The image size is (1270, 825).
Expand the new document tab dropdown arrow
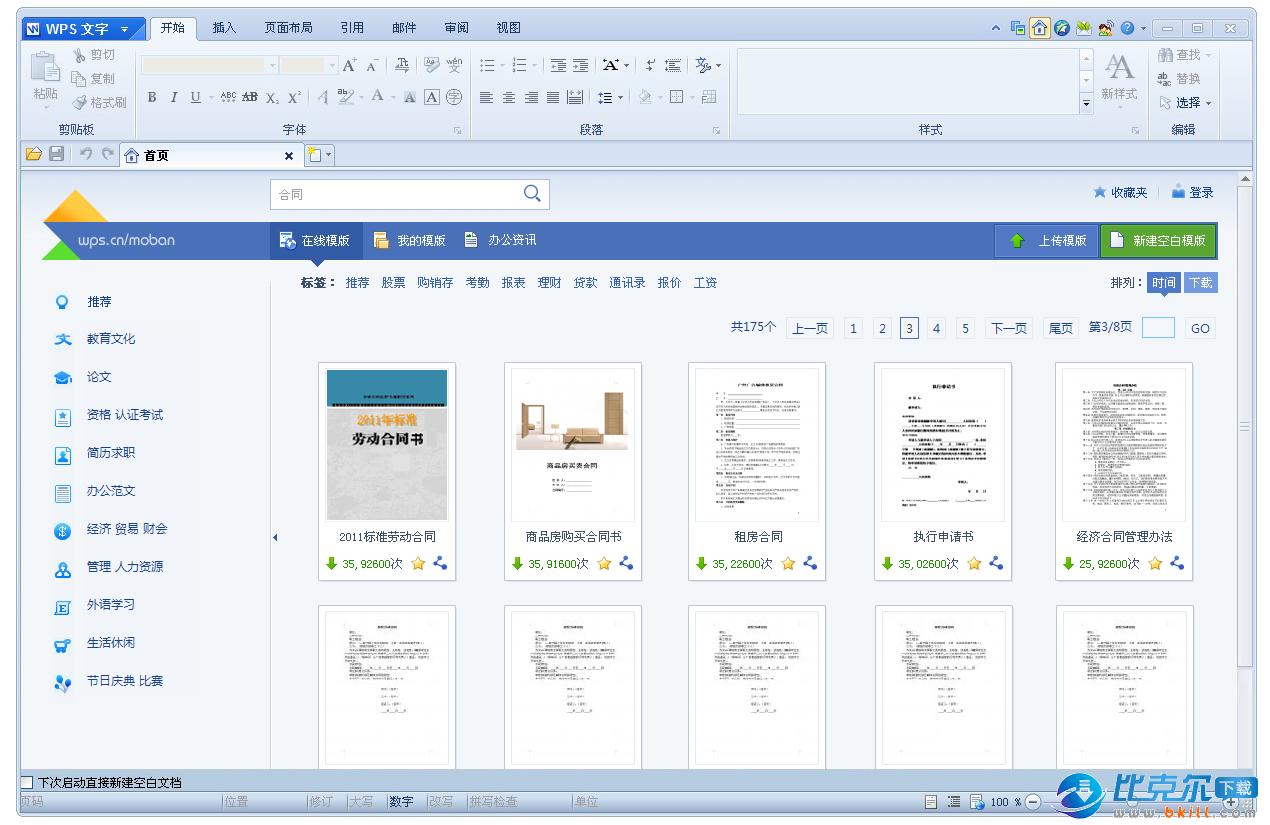click(x=328, y=155)
